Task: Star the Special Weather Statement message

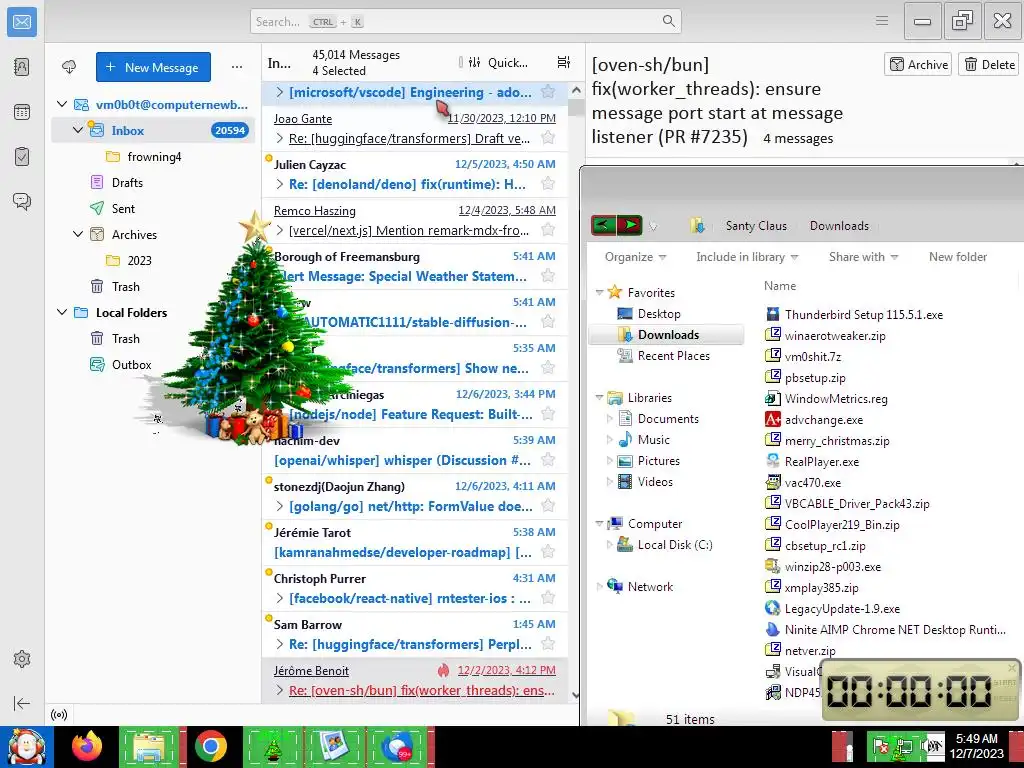Action: tap(548, 276)
